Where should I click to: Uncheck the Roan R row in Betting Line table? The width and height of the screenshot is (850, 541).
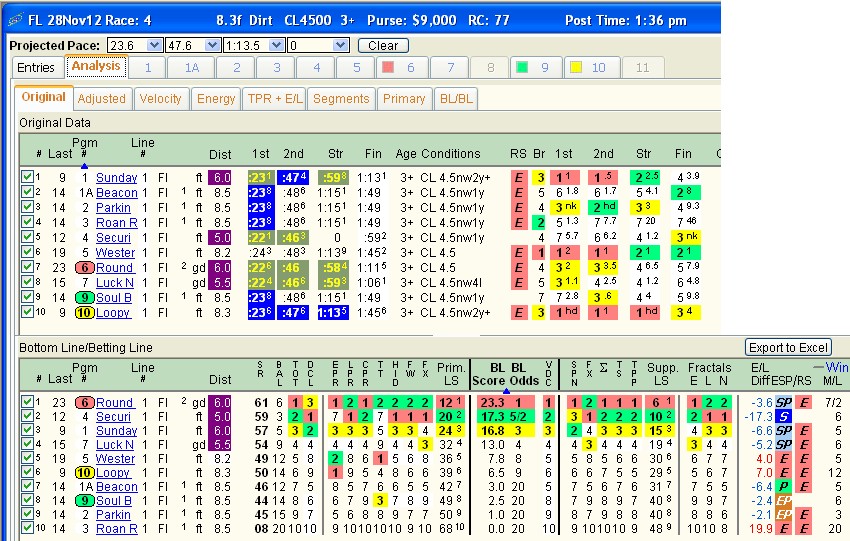pyautogui.click(x=27, y=527)
